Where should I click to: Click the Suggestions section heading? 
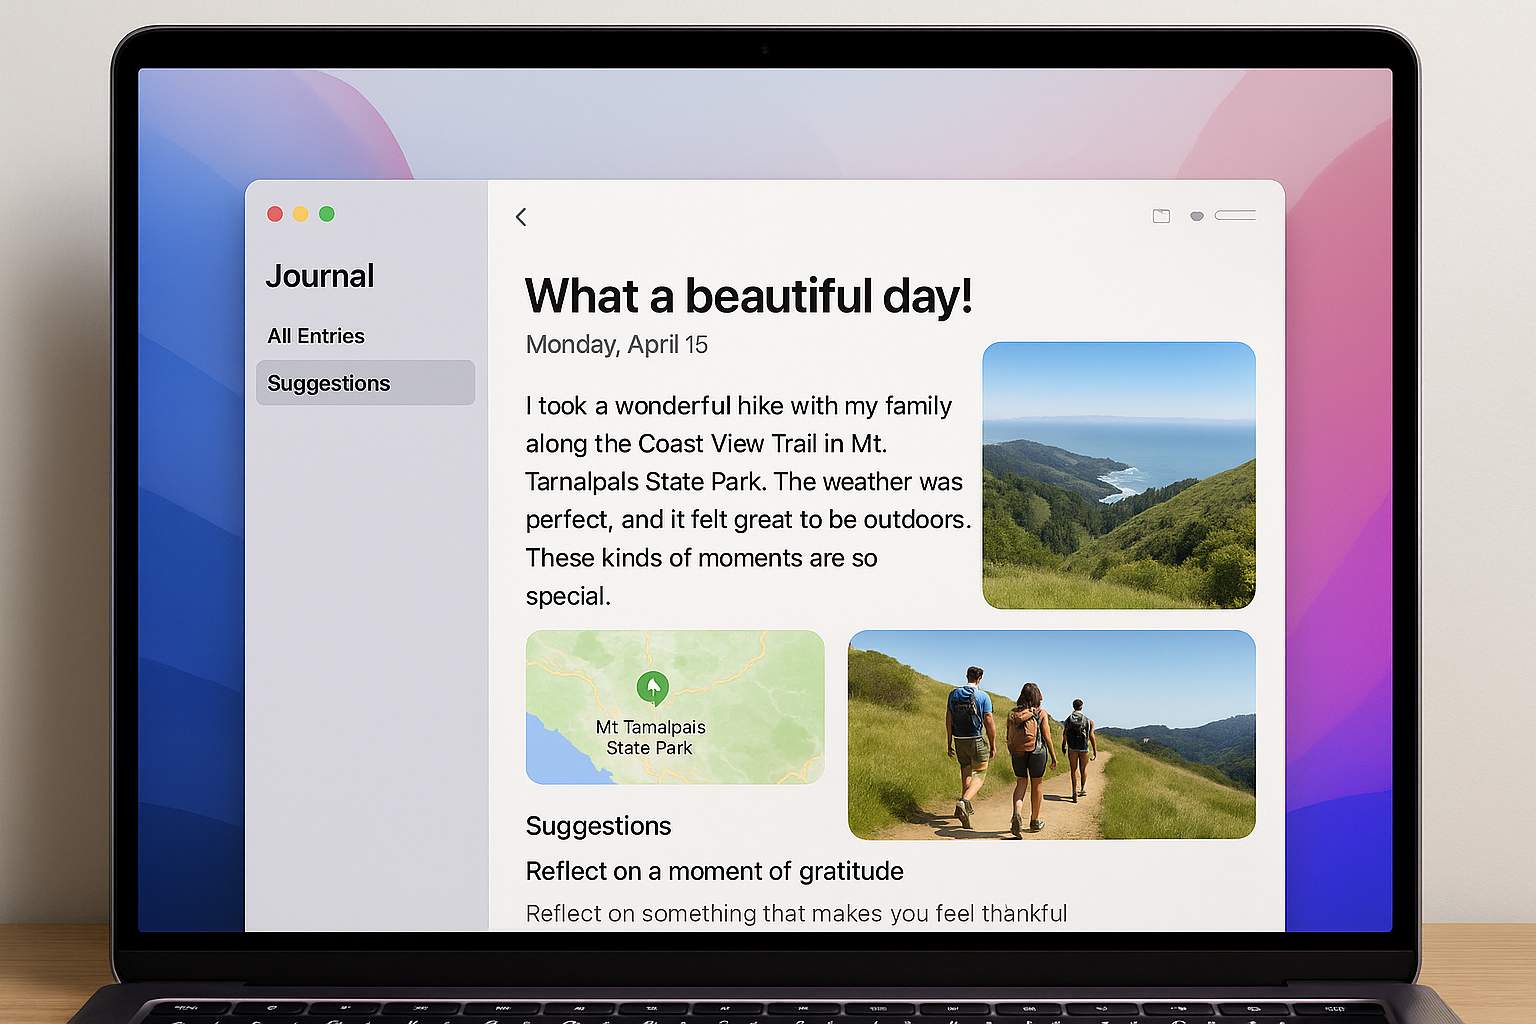click(598, 826)
